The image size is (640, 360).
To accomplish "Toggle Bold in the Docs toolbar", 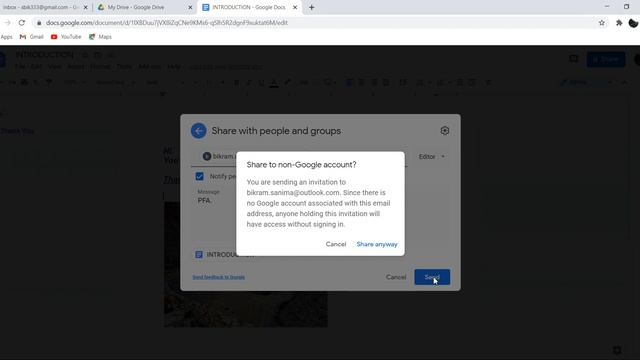I will tap(236, 83).
